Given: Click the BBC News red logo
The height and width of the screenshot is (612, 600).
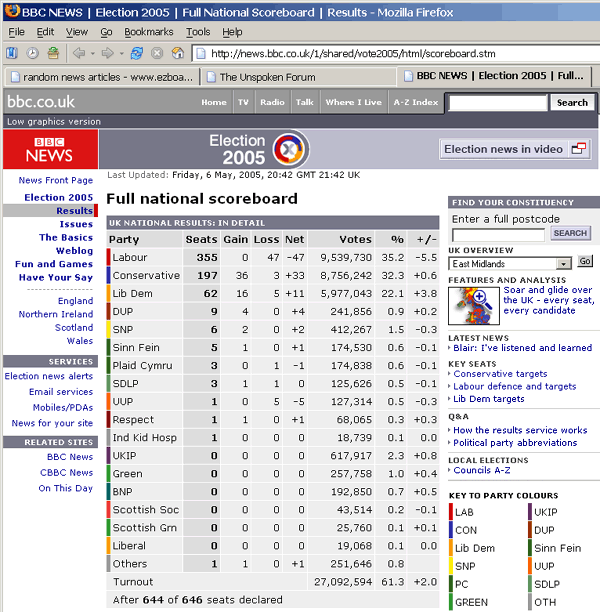Looking at the screenshot, I should (x=50, y=149).
